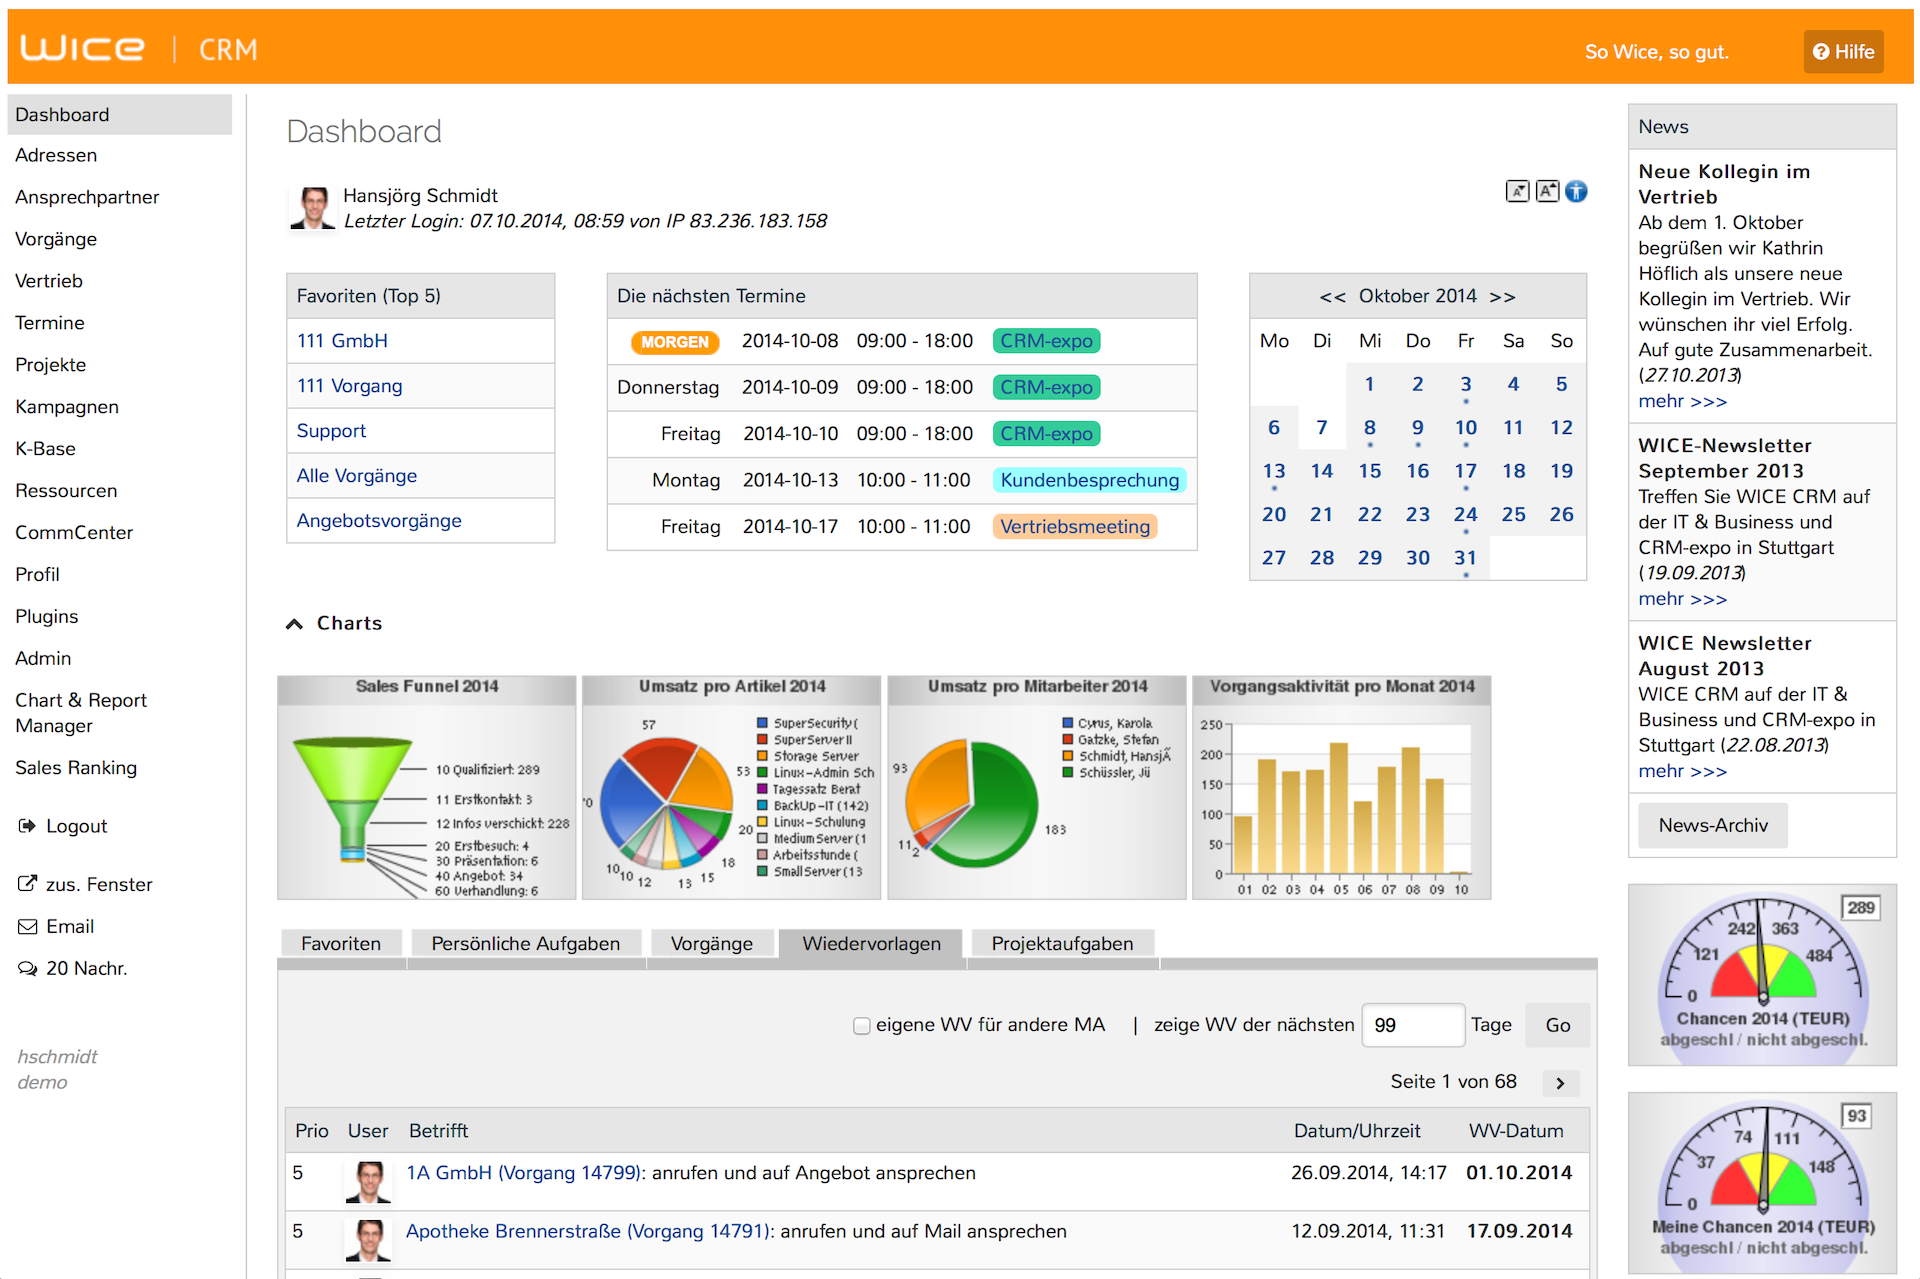
Task: Open Angebotsvorgänge favorite link
Action: pos(379,521)
